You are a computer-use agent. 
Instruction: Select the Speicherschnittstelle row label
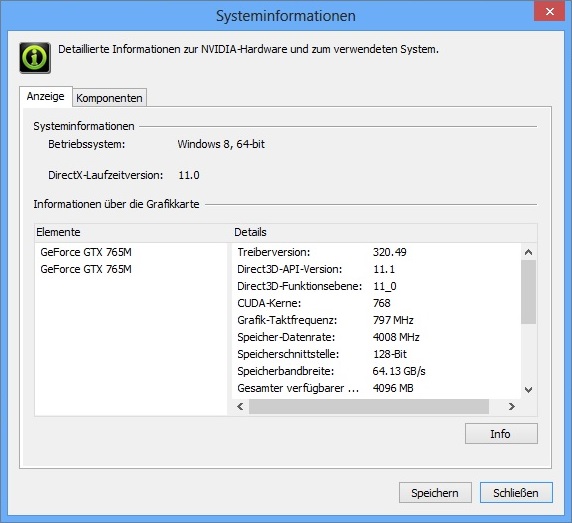click(x=288, y=354)
